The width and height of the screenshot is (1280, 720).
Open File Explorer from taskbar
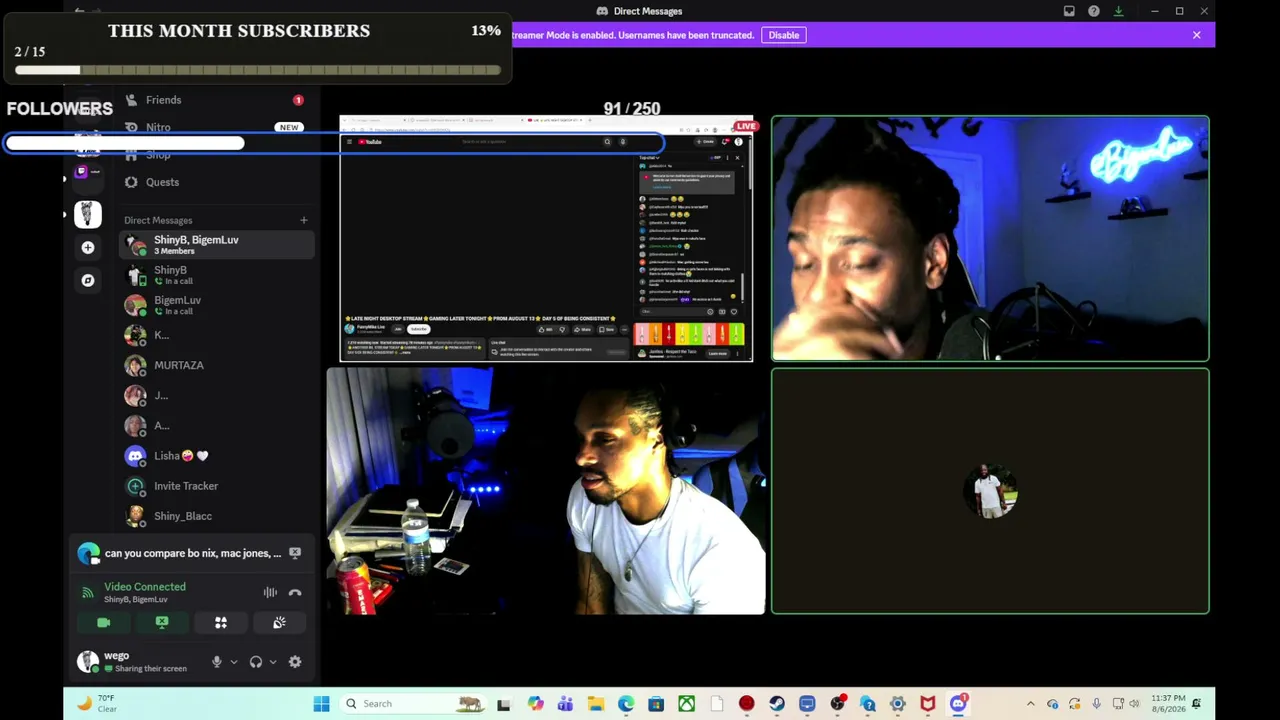(x=595, y=704)
